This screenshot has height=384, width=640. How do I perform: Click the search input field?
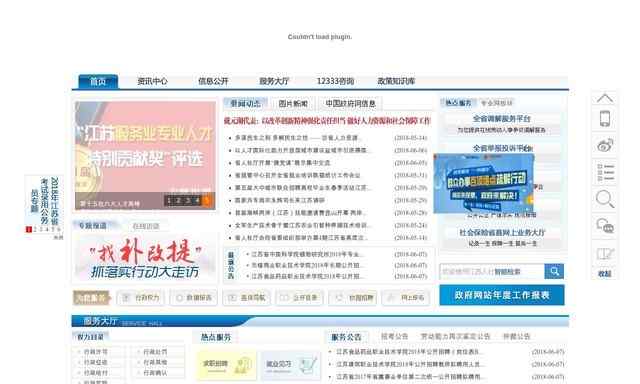tap(492, 271)
